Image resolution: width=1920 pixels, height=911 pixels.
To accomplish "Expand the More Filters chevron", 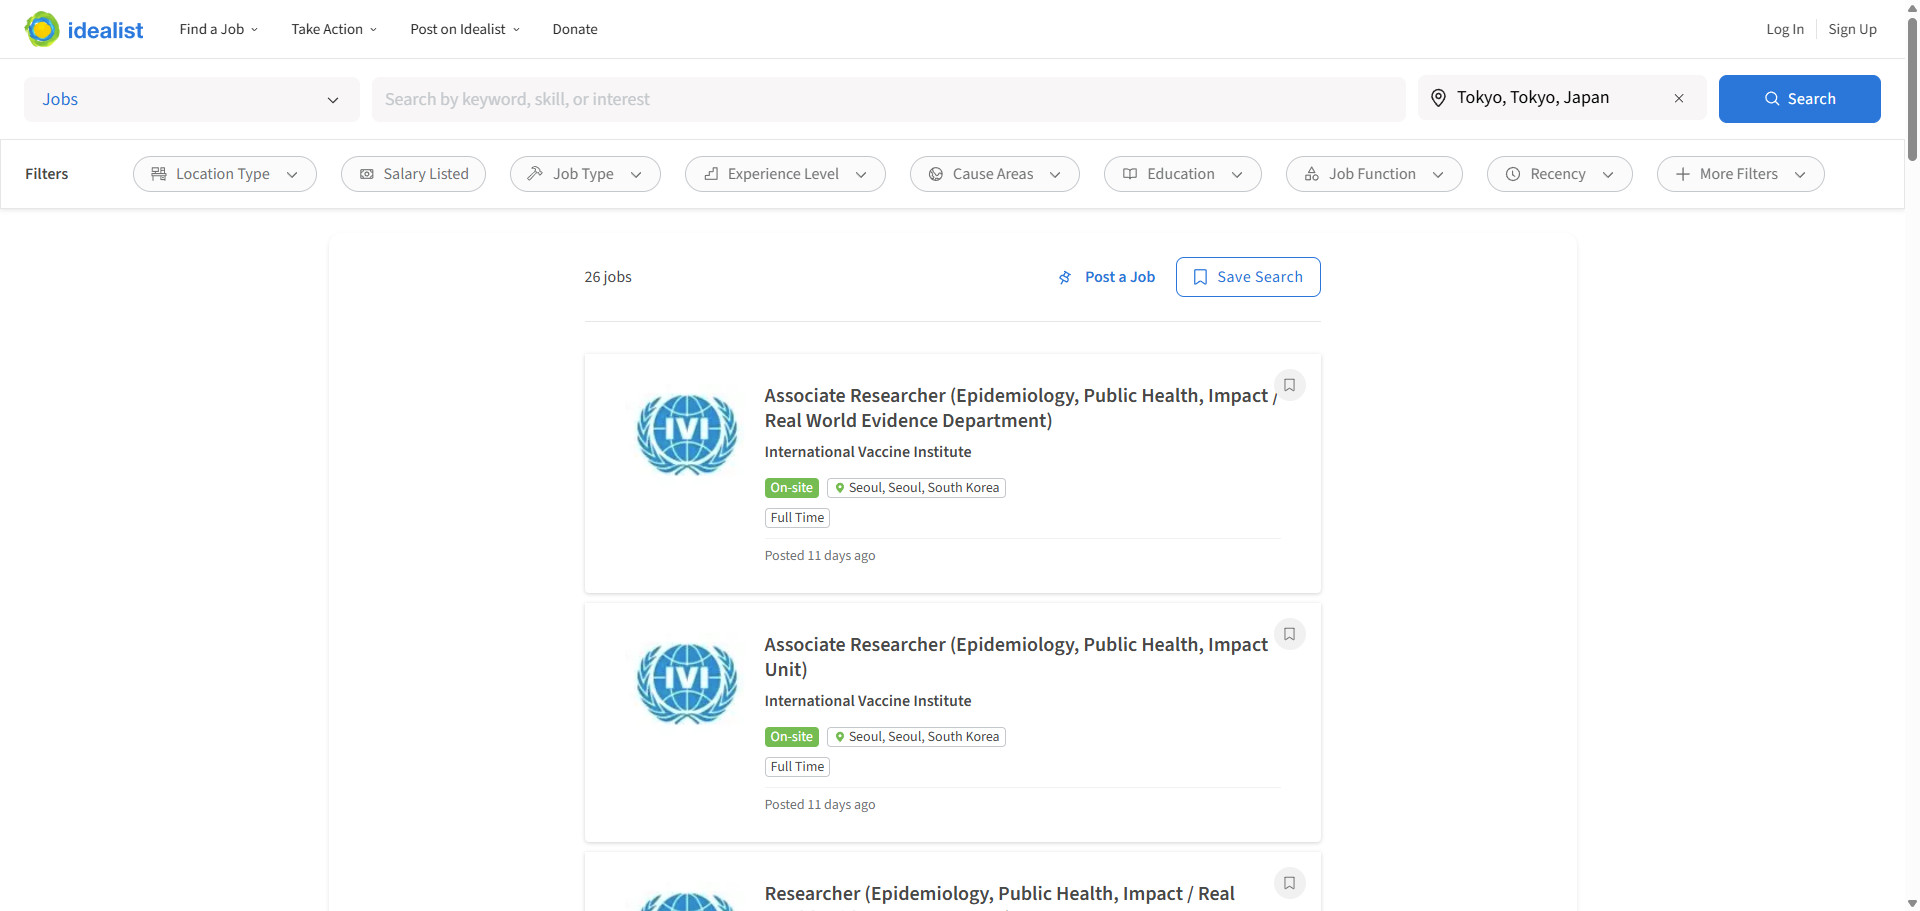I will [1800, 174].
